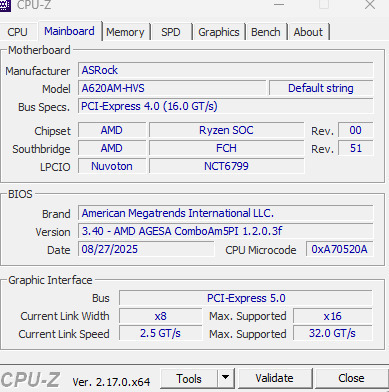Click the CPU Microcode value 0xA70520A
Screen dimensions: 389x392
[x=339, y=249]
